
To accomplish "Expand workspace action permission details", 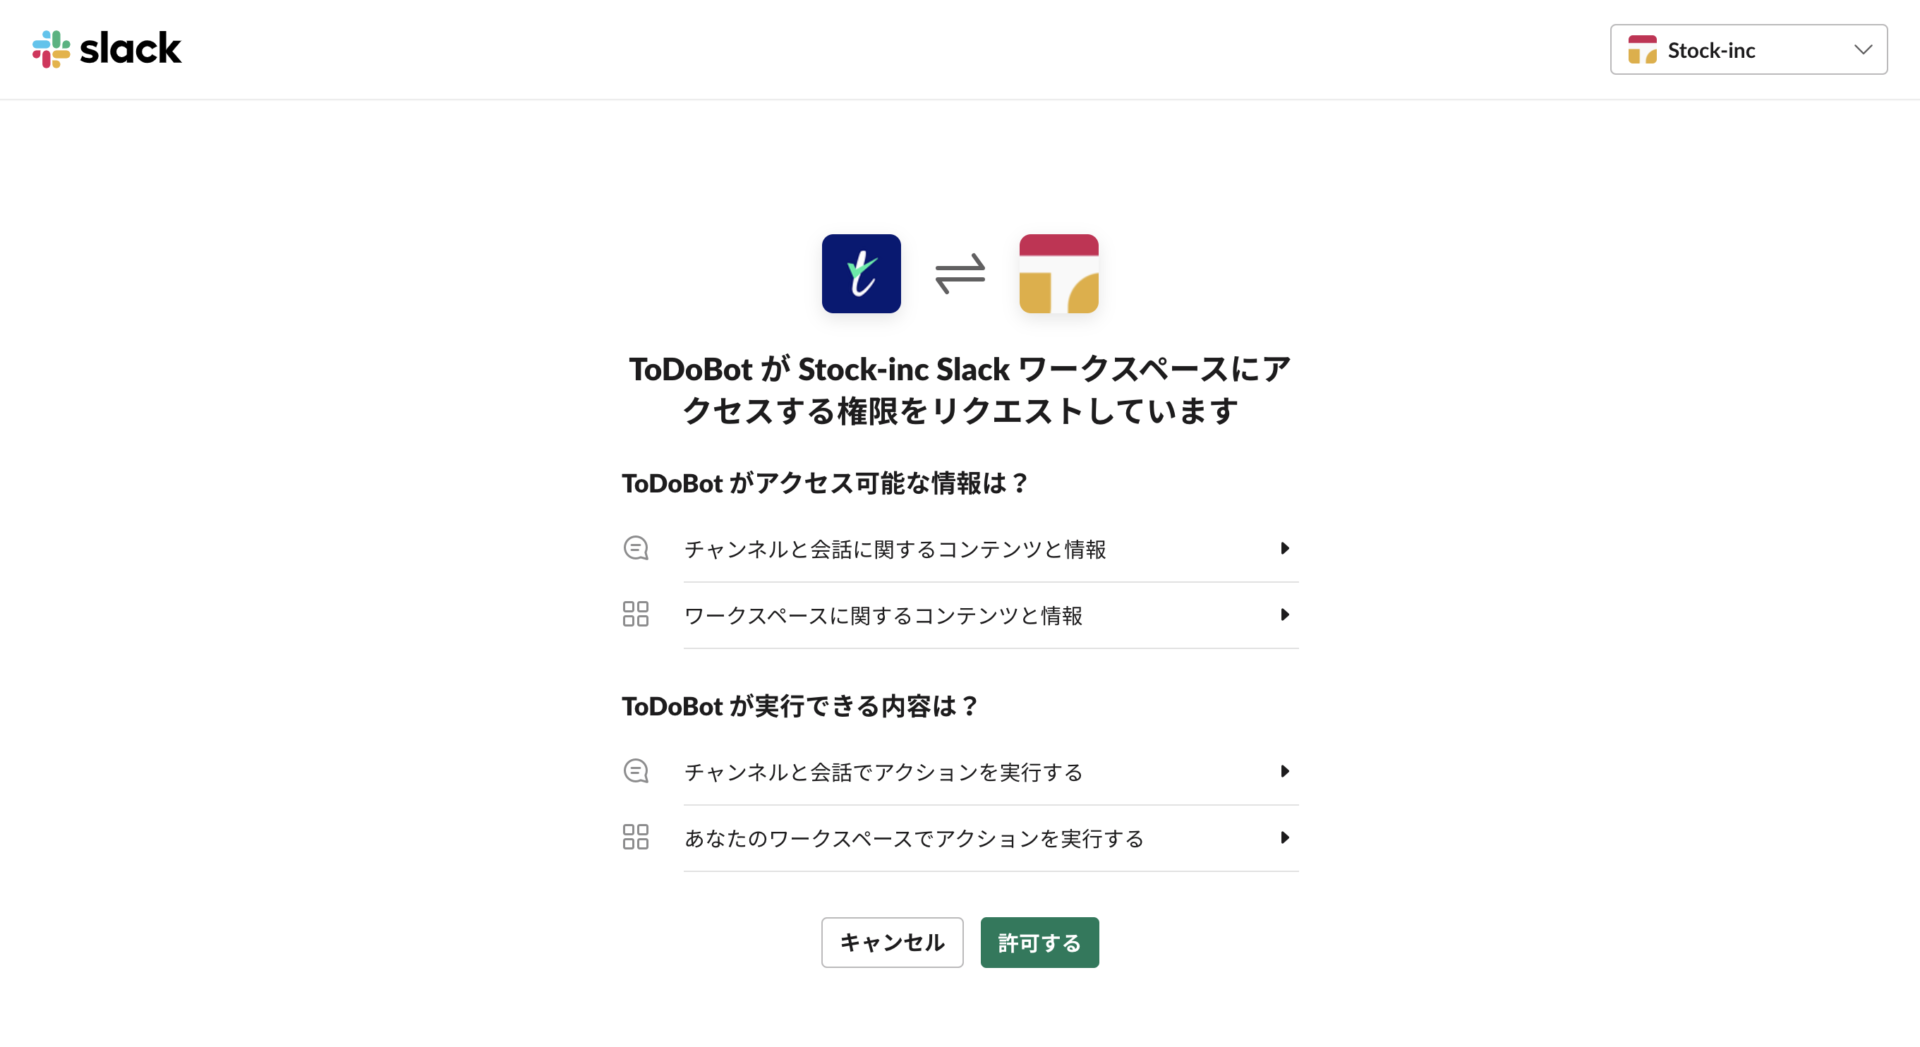I will click(x=1285, y=838).
